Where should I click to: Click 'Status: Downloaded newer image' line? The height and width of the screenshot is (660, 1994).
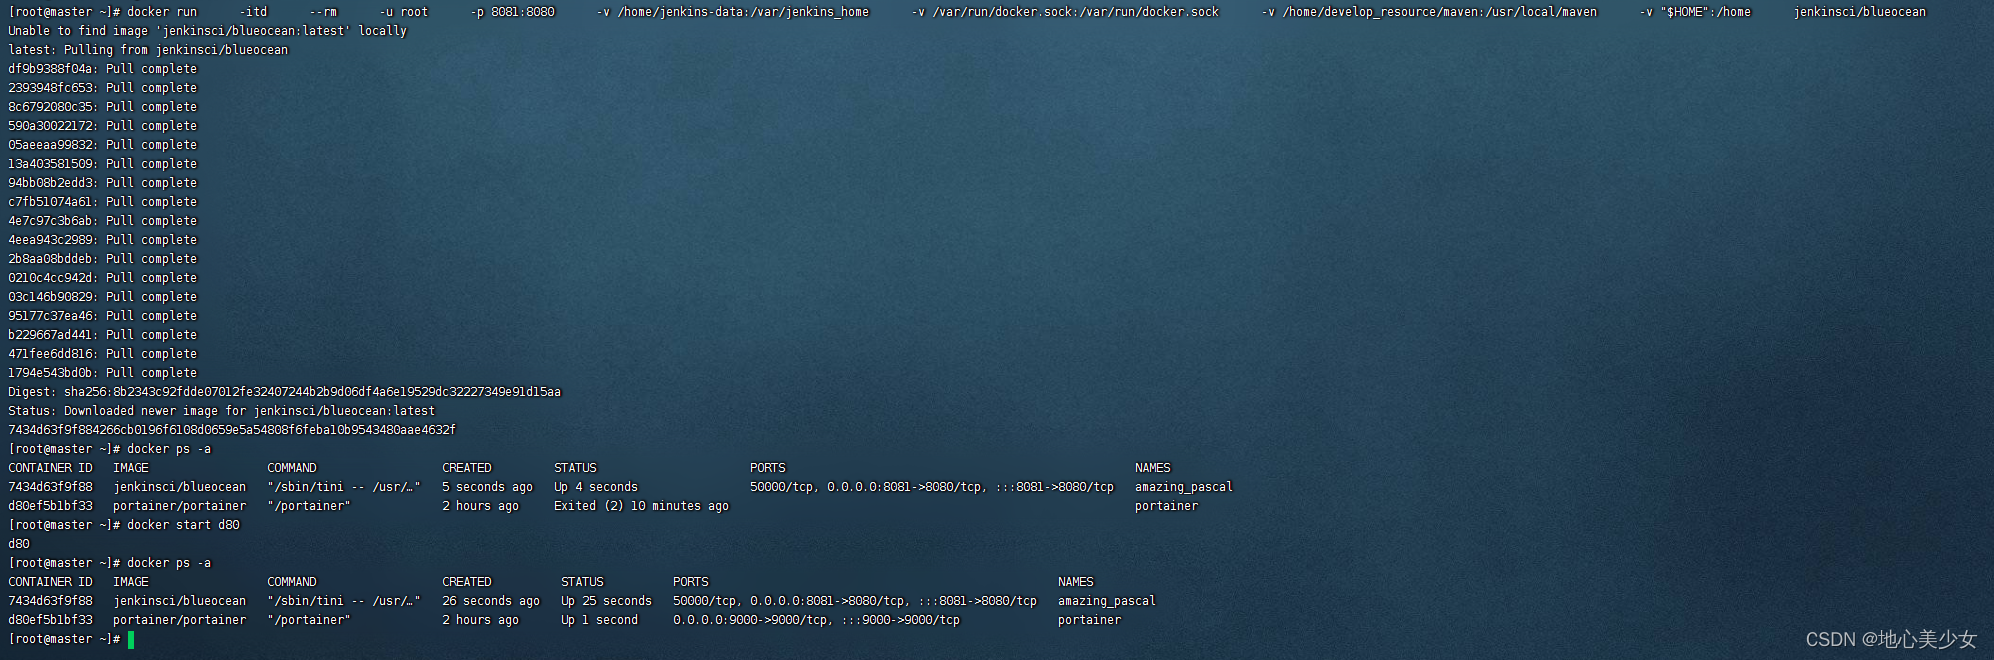tap(222, 411)
